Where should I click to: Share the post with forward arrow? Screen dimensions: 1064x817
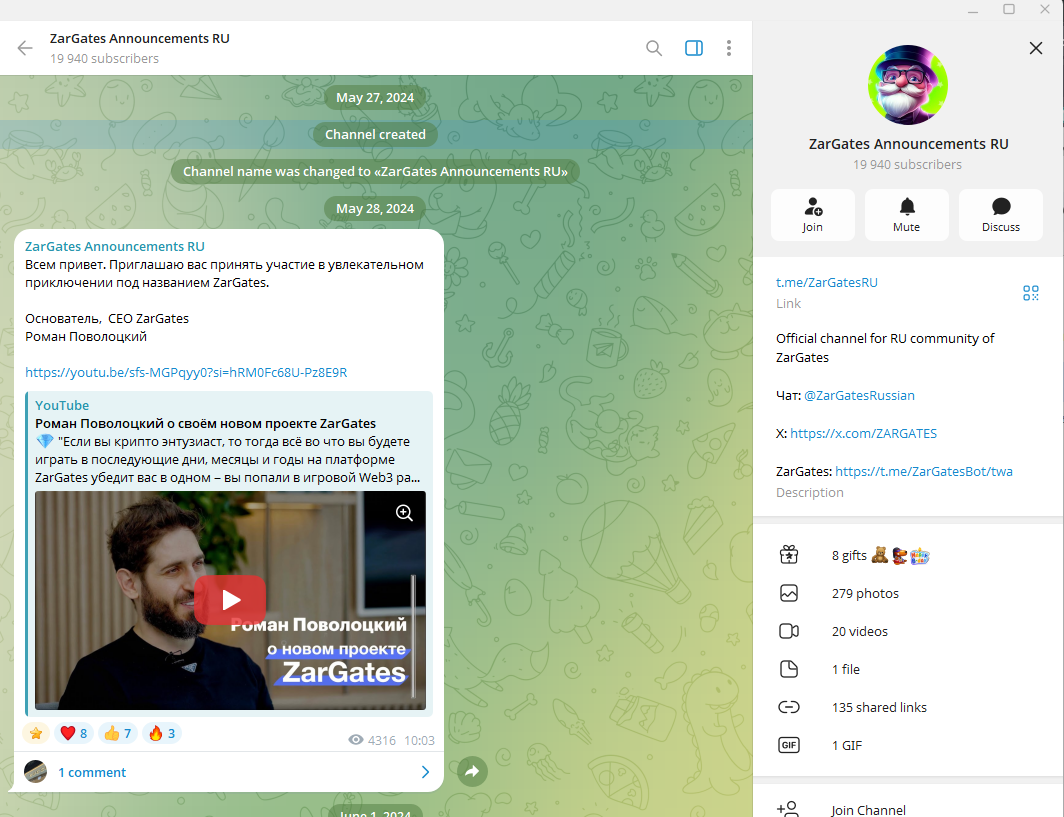[472, 771]
